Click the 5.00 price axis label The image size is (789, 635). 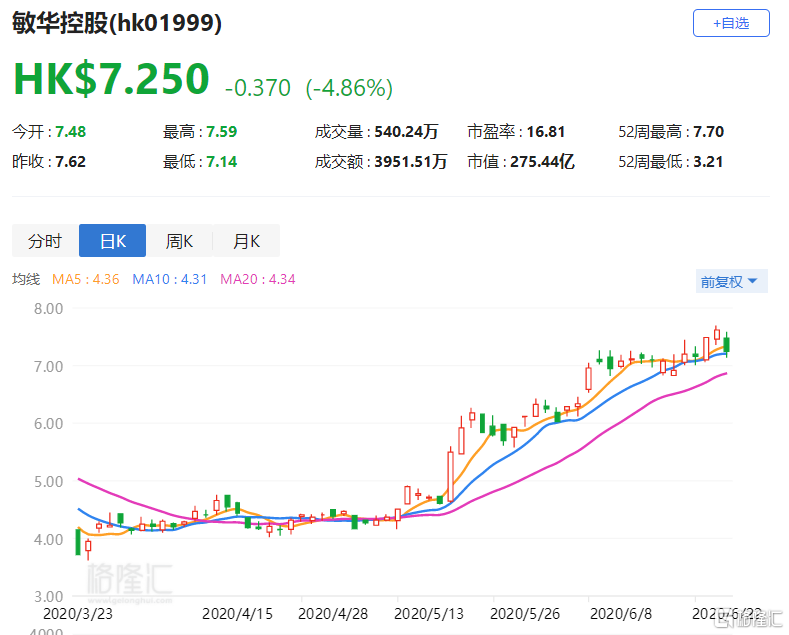tap(49, 482)
